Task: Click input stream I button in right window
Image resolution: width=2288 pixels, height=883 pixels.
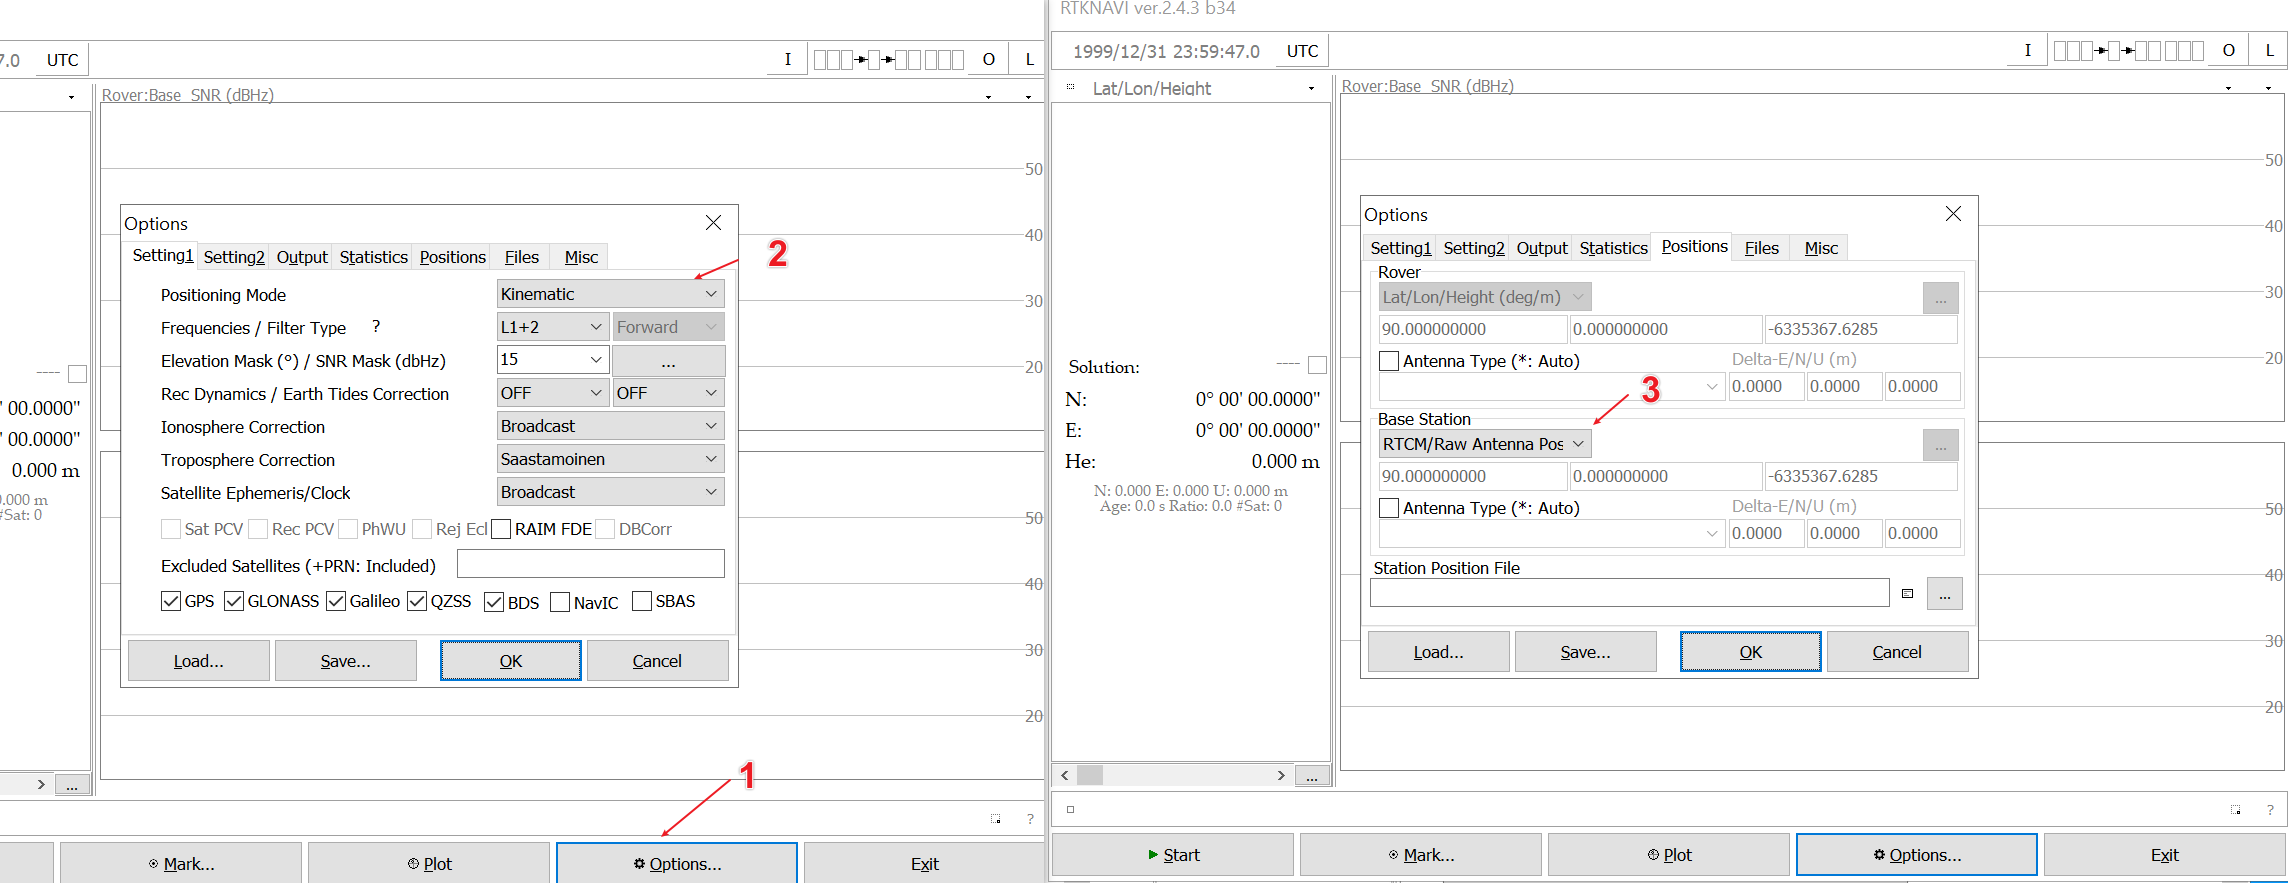Action: (2028, 50)
